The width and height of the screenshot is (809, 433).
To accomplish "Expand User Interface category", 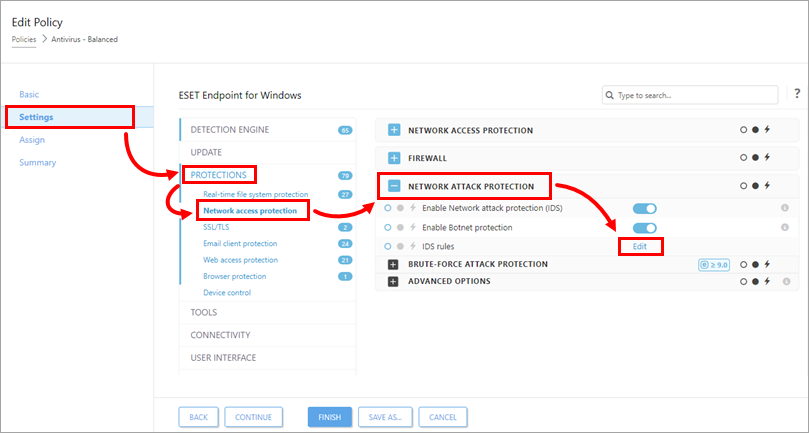I will pos(267,358).
